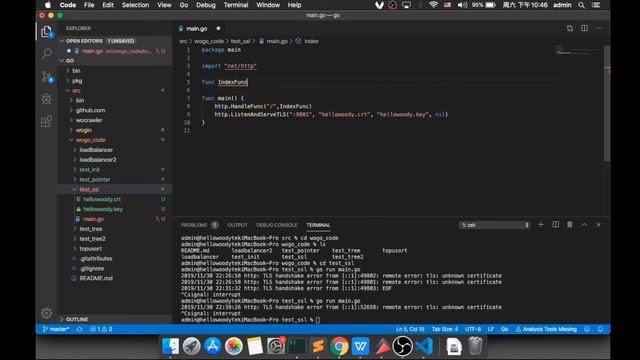Expand the github.com folder
The image size is (640, 360).
pos(114,110)
